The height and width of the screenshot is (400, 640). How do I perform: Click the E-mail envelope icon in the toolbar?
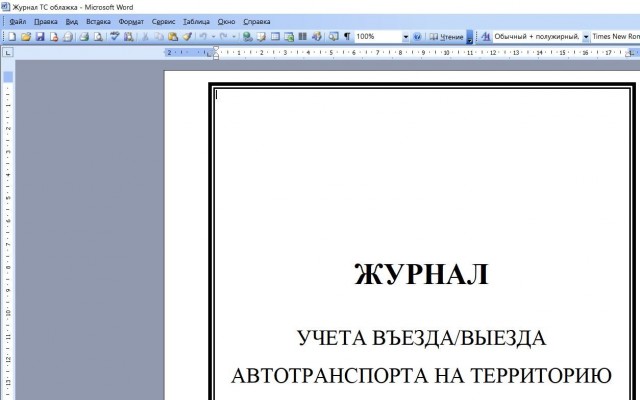[68, 37]
